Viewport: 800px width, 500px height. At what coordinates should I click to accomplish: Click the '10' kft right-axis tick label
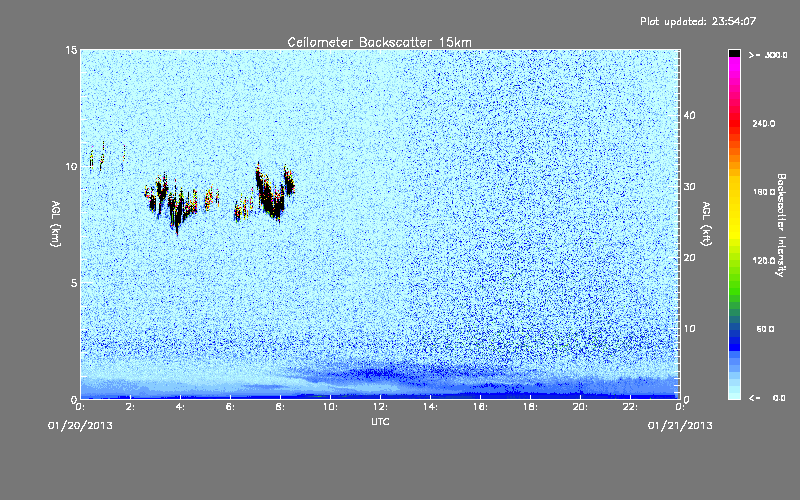(689, 329)
